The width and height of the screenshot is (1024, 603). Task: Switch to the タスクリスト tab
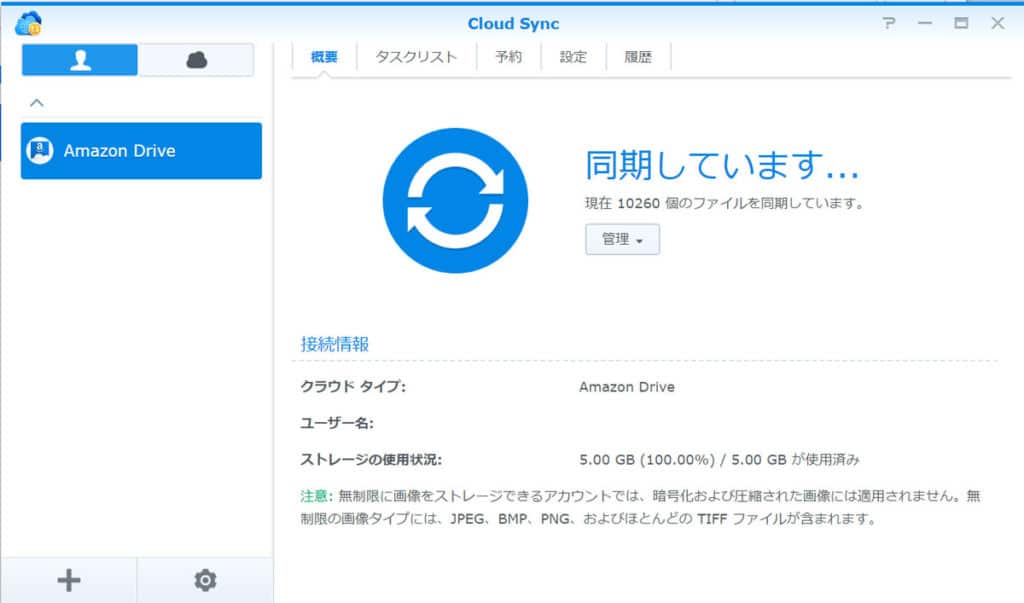[x=416, y=57]
